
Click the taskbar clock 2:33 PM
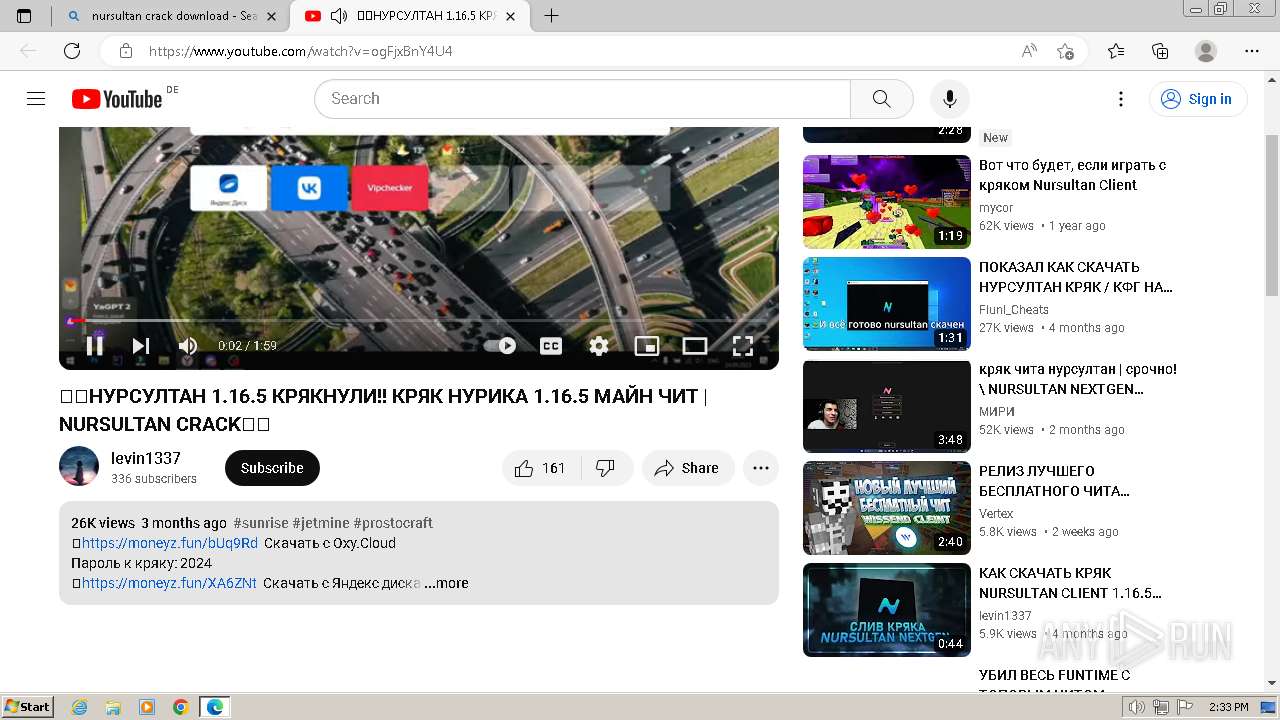click(x=1229, y=707)
